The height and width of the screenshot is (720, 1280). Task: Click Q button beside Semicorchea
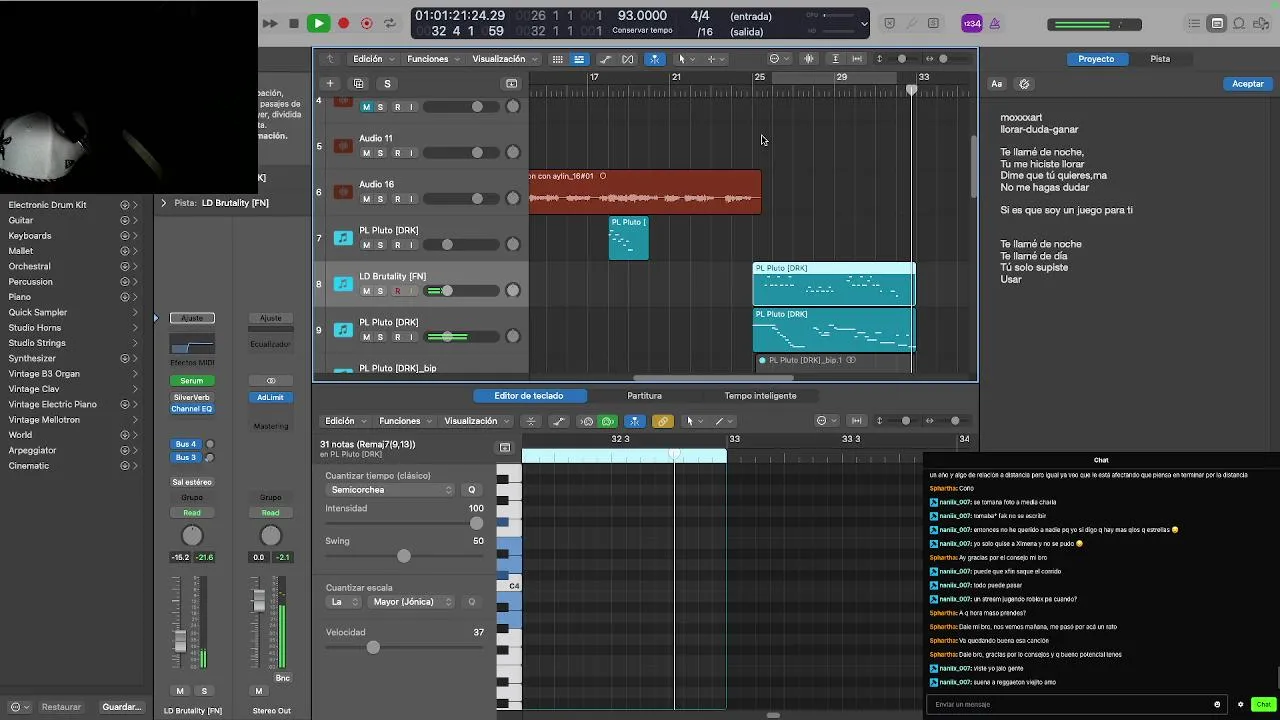472,490
